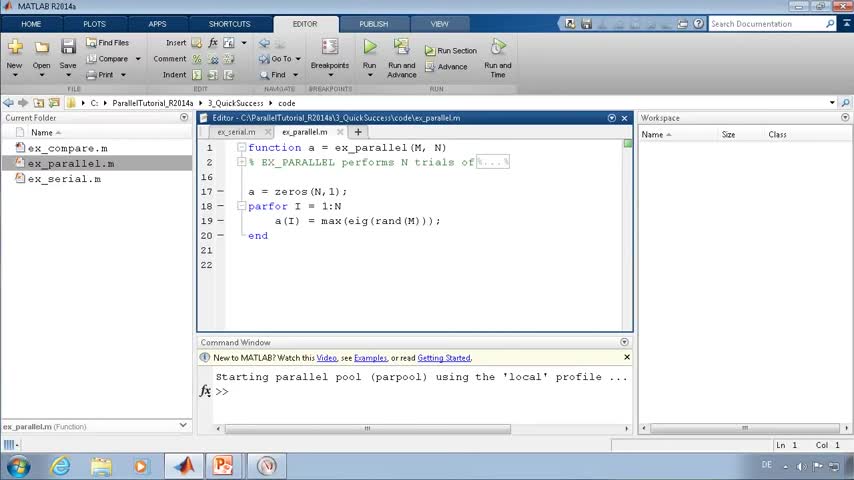
Task: Run the script with green Run button
Action: (x=370, y=47)
